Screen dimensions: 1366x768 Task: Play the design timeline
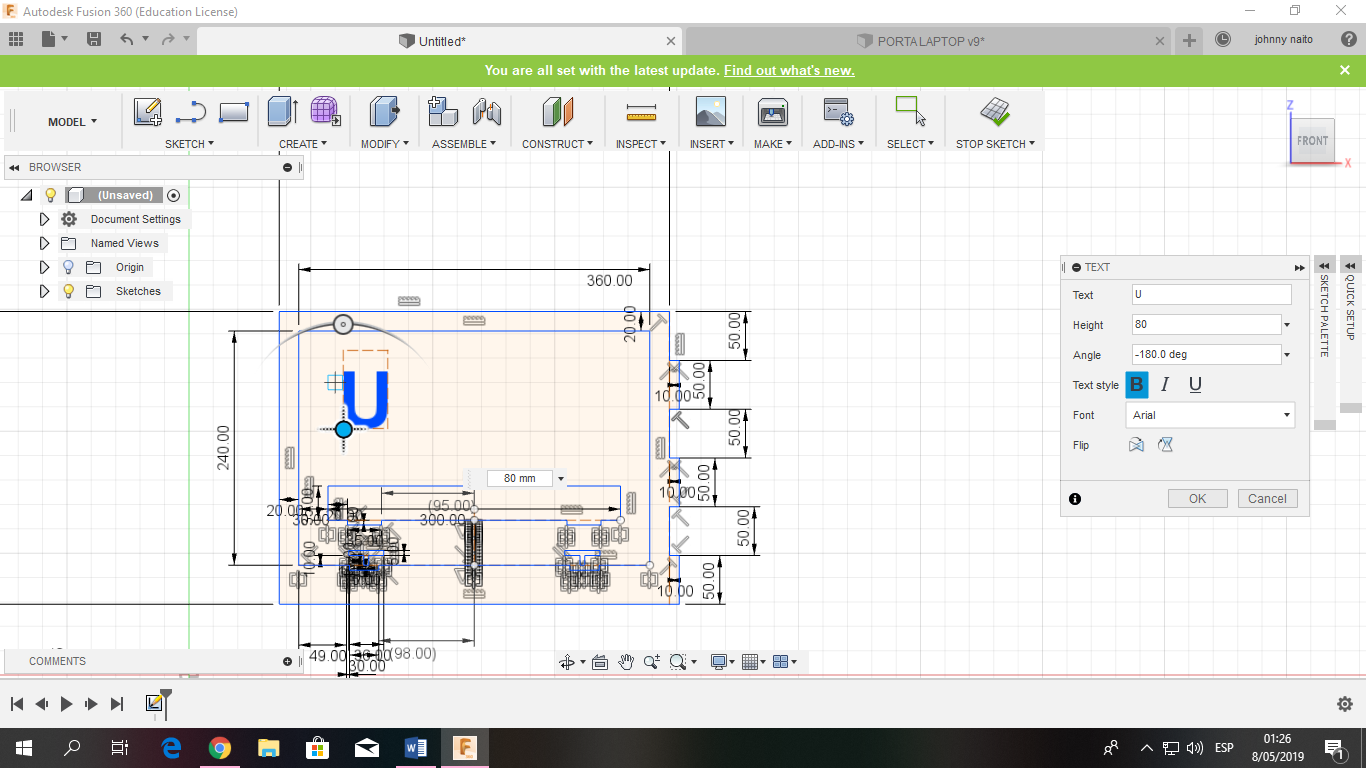pos(66,704)
